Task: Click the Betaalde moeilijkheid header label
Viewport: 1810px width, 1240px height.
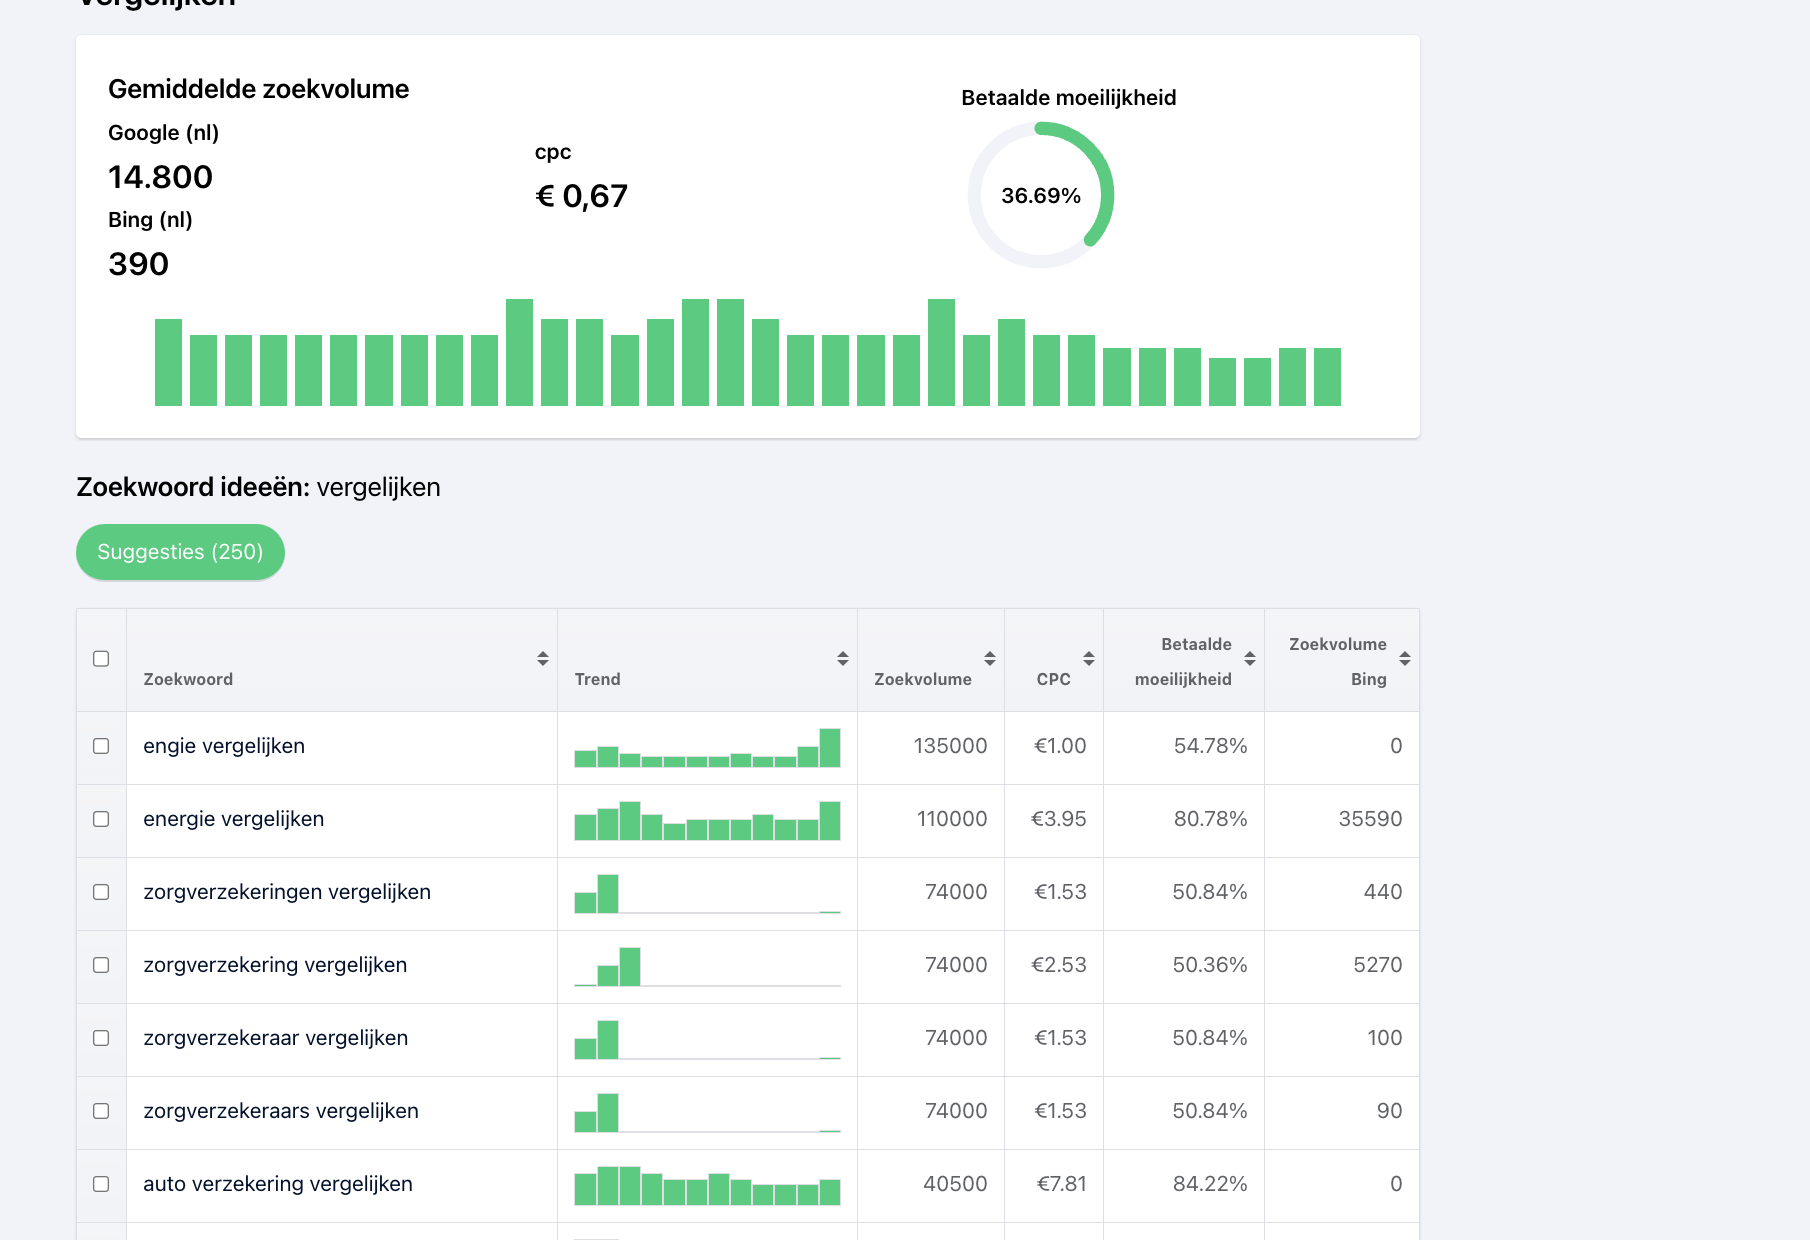Action: [x=1184, y=661]
